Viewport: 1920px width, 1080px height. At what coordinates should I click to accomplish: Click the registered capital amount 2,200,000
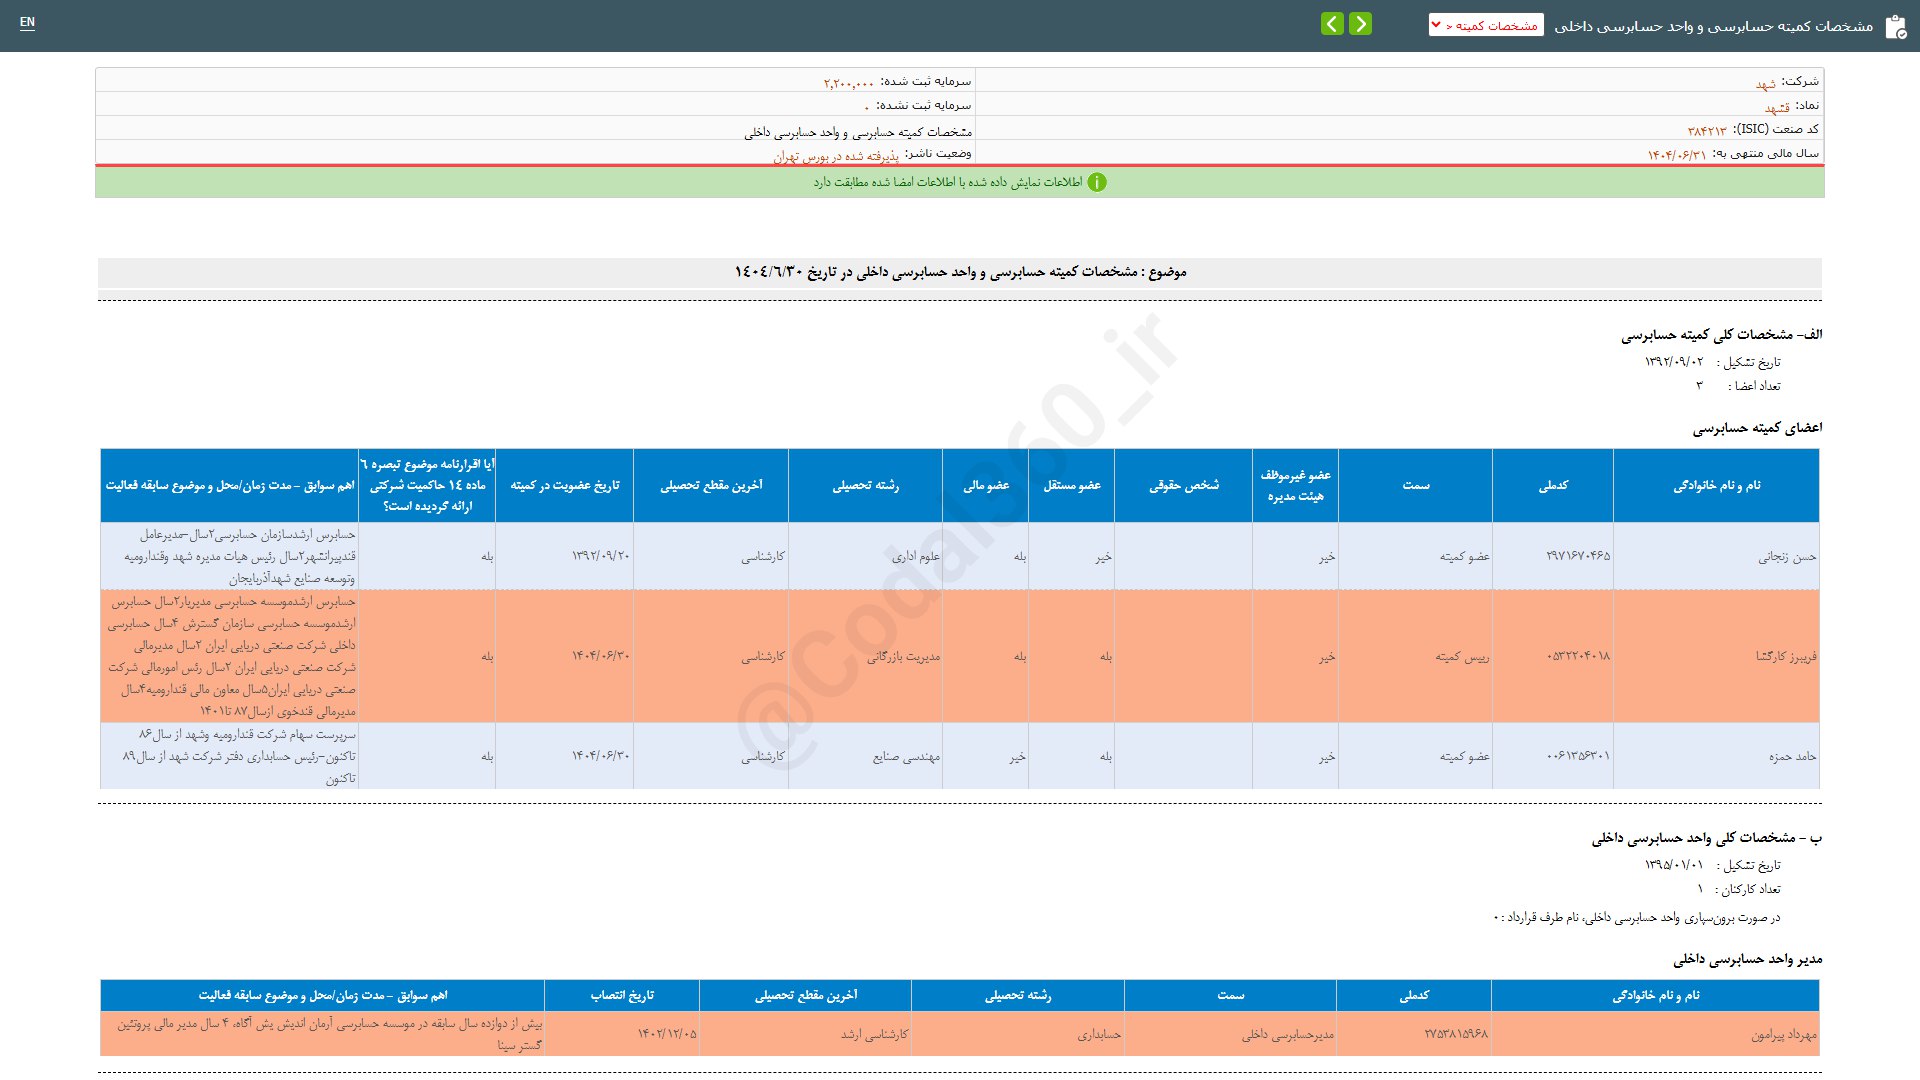tap(849, 83)
